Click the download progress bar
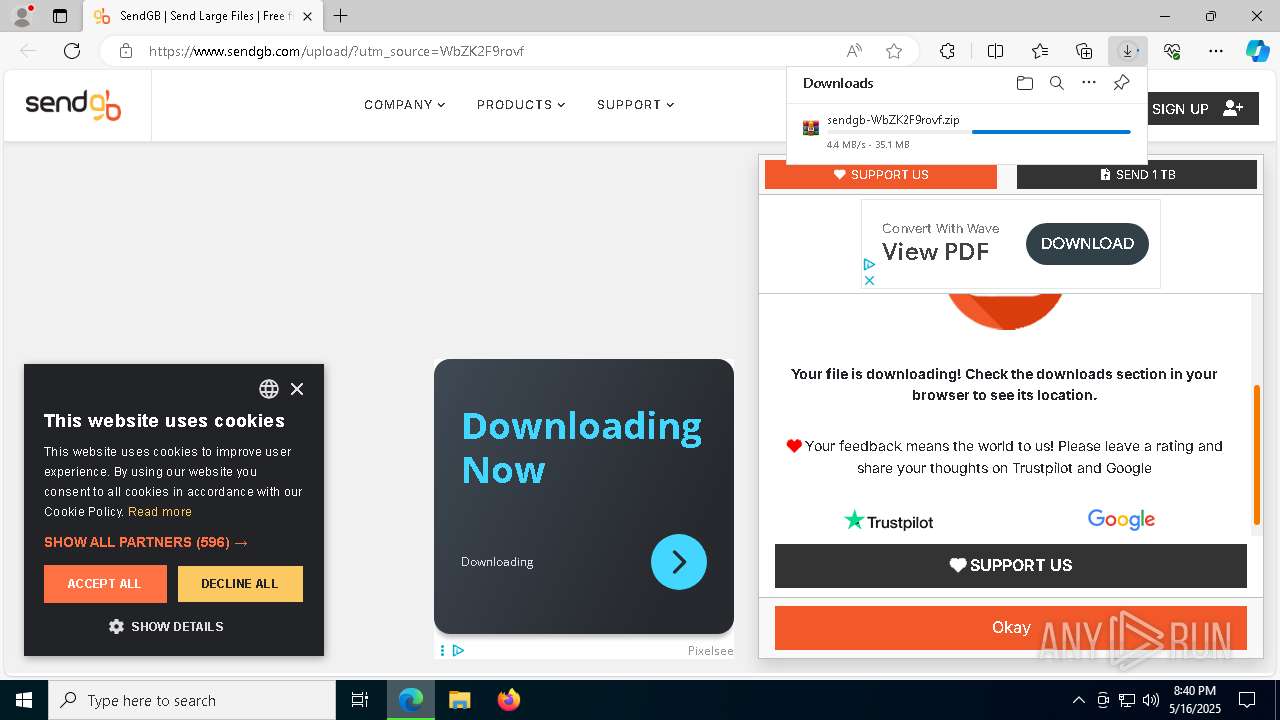This screenshot has height=720, width=1280. coord(979,132)
